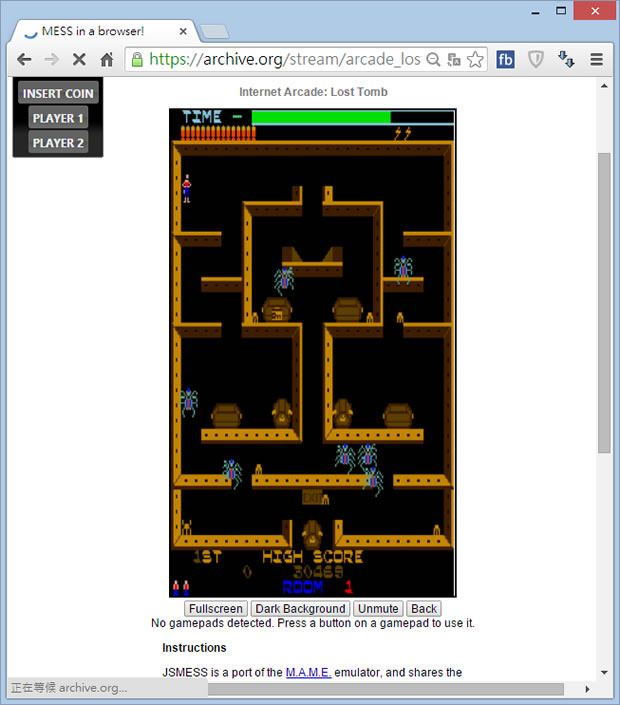Toggle the Dark Background option

pyautogui.click(x=299, y=609)
